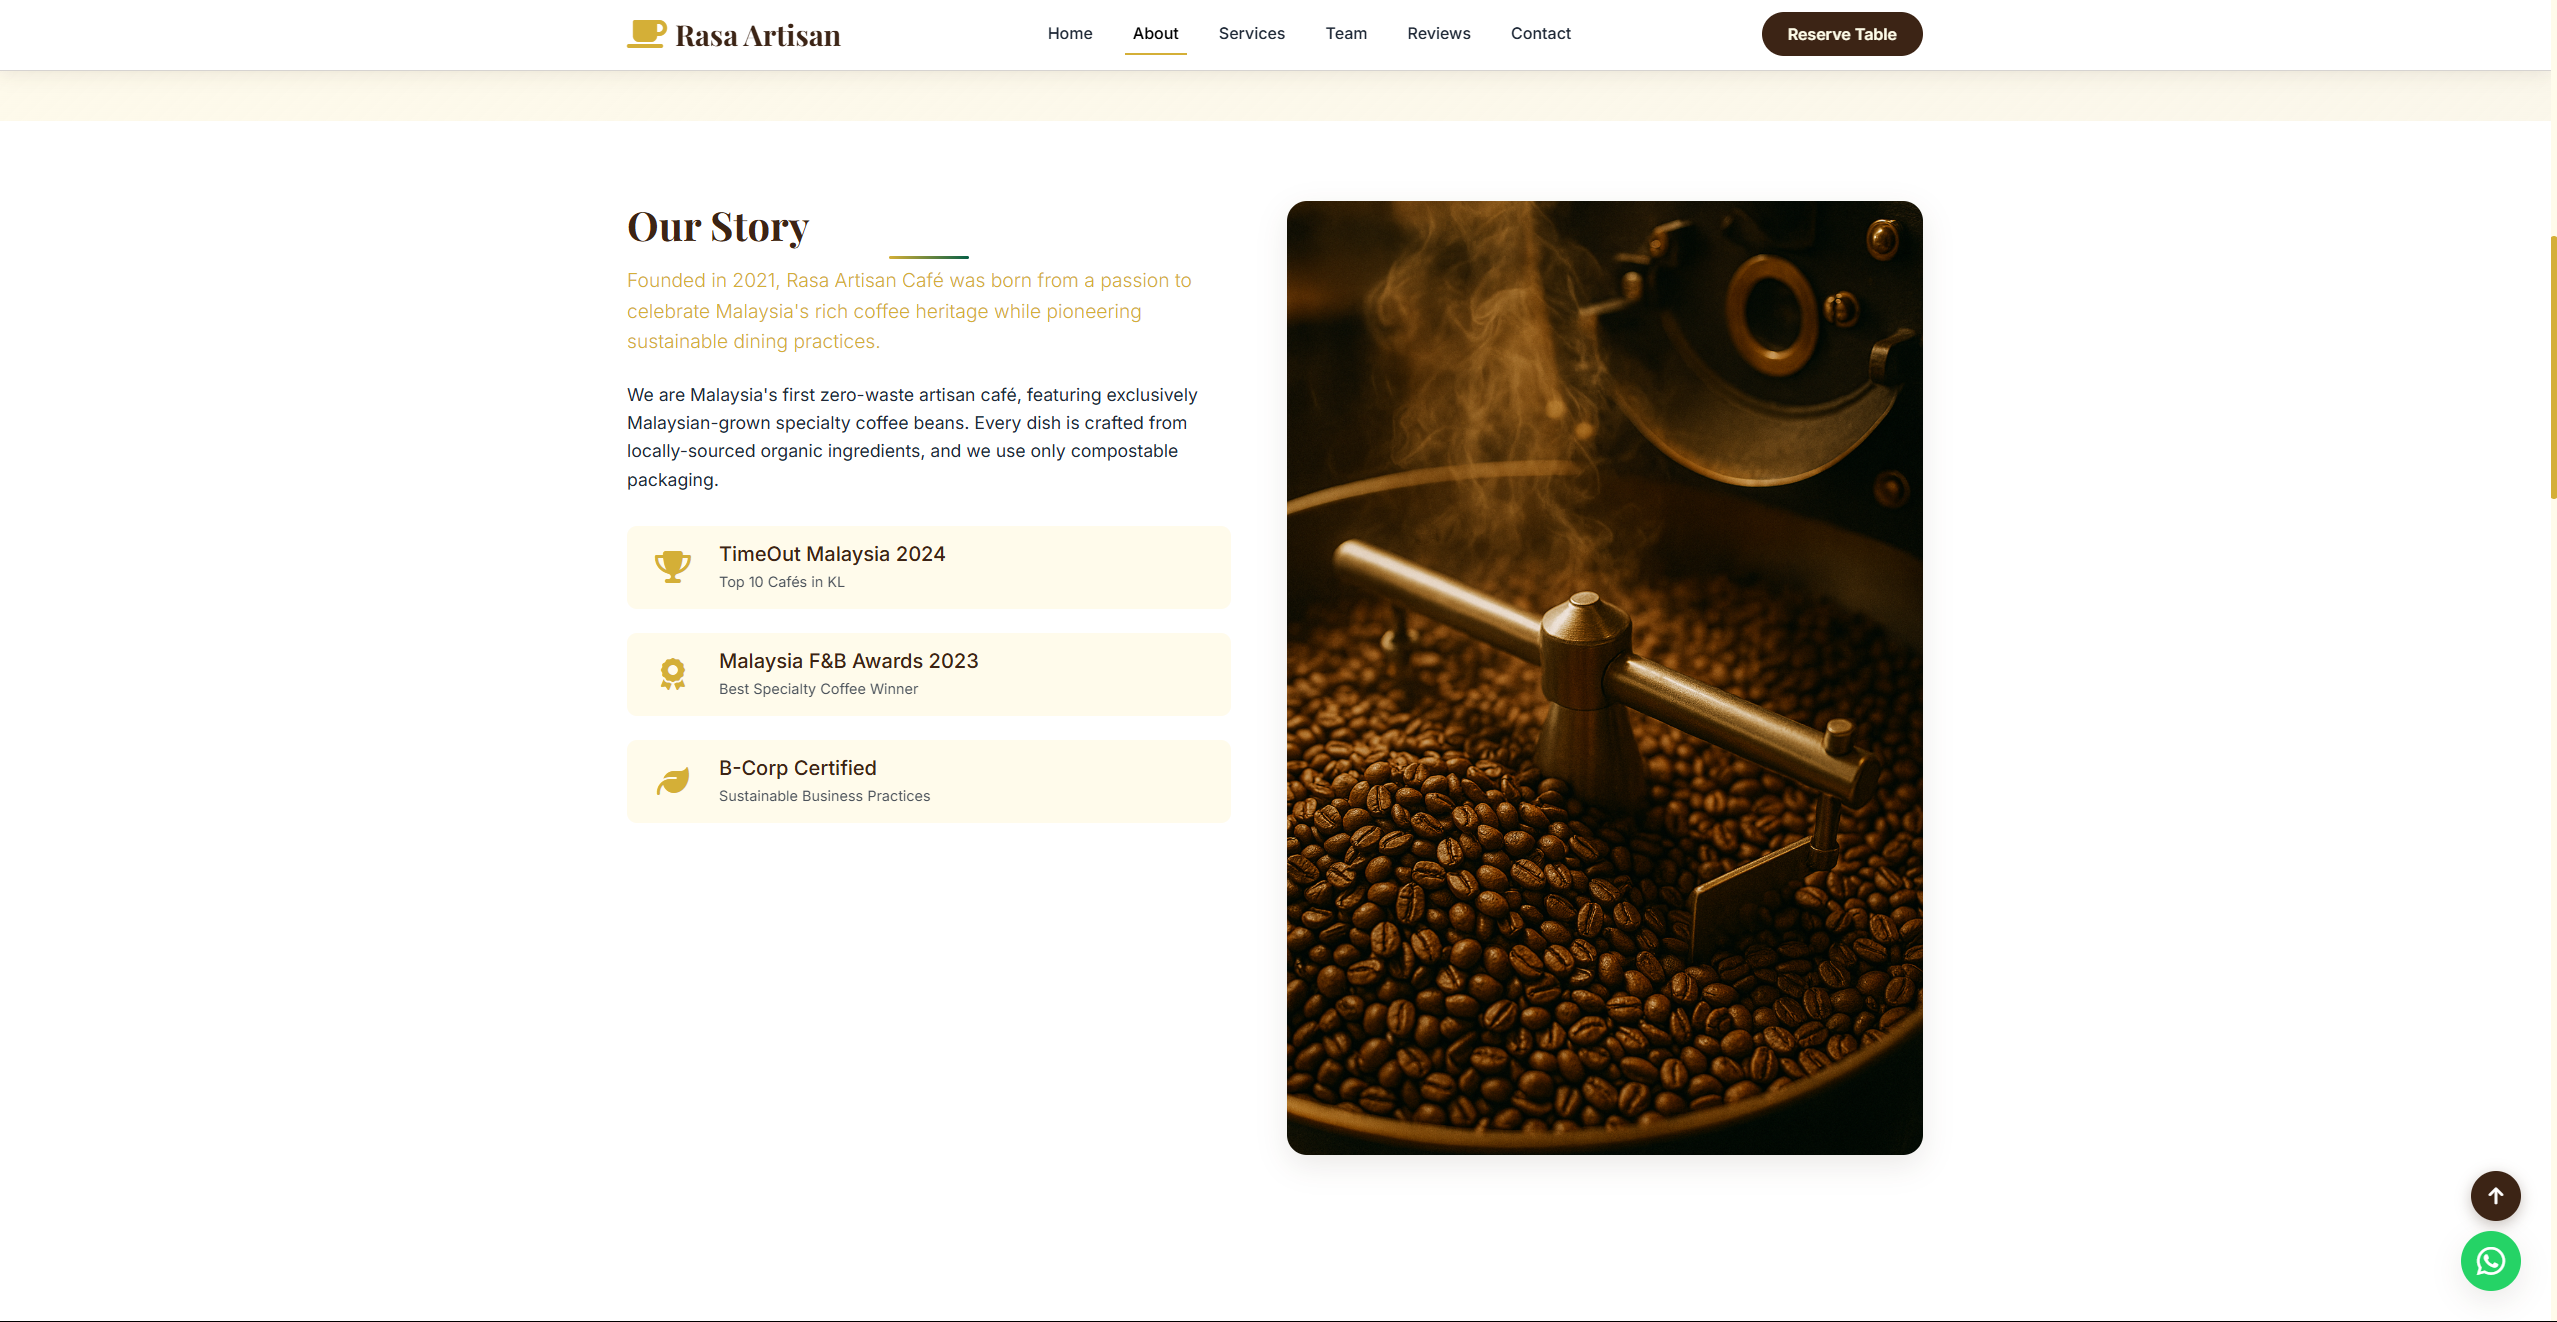Click the Reserve Table button
Screen dimensions: 2557x1322
pyautogui.click(x=1842, y=34)
